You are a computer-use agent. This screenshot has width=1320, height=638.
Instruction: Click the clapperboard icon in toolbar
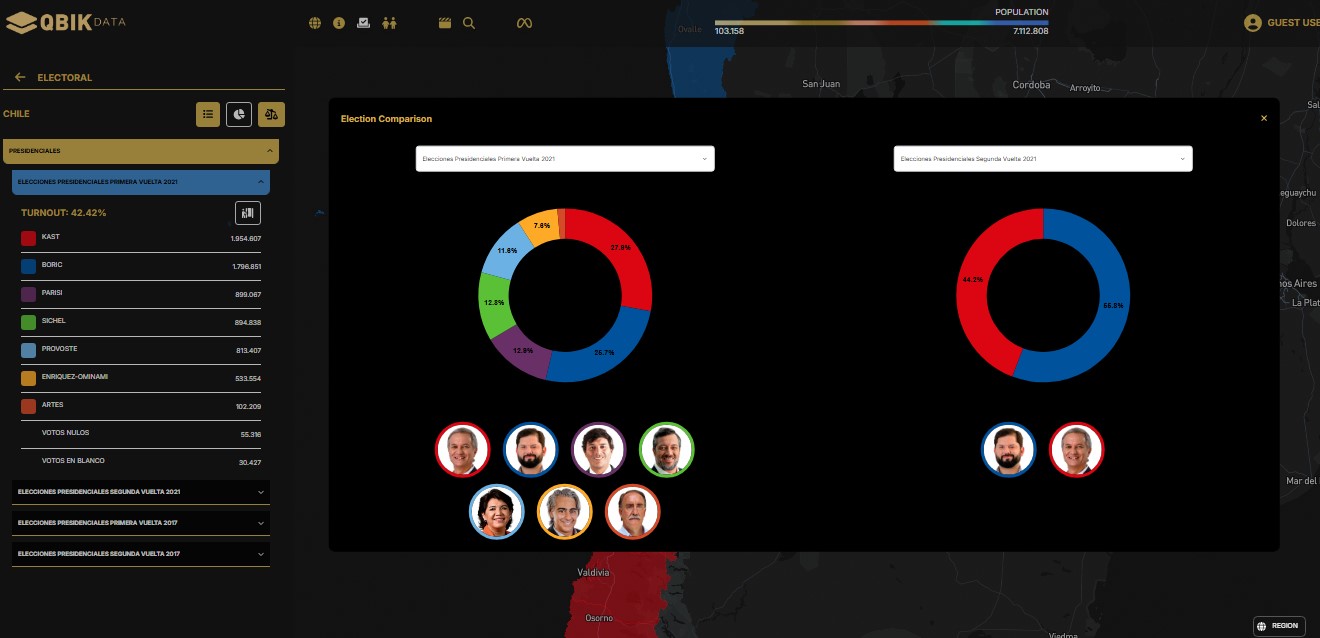(x=445, y=23)
